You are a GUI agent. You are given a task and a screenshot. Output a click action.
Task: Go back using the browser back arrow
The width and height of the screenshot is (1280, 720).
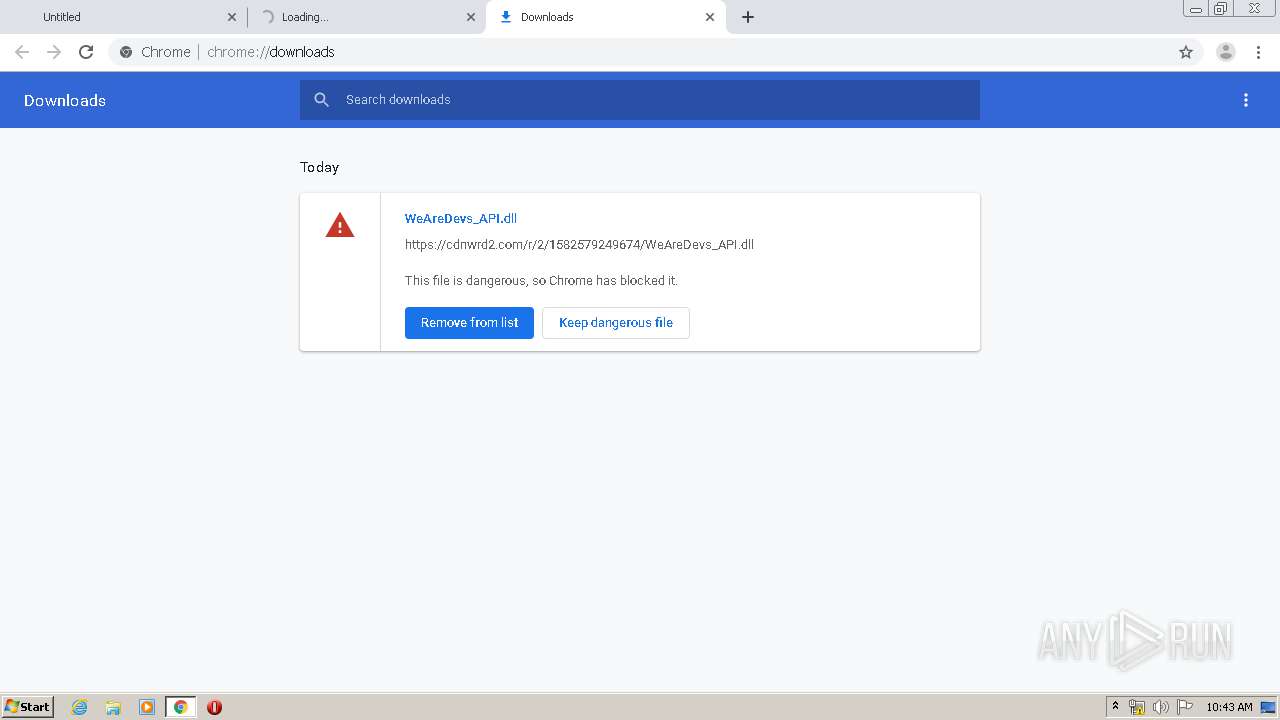(x=22, y=52)
